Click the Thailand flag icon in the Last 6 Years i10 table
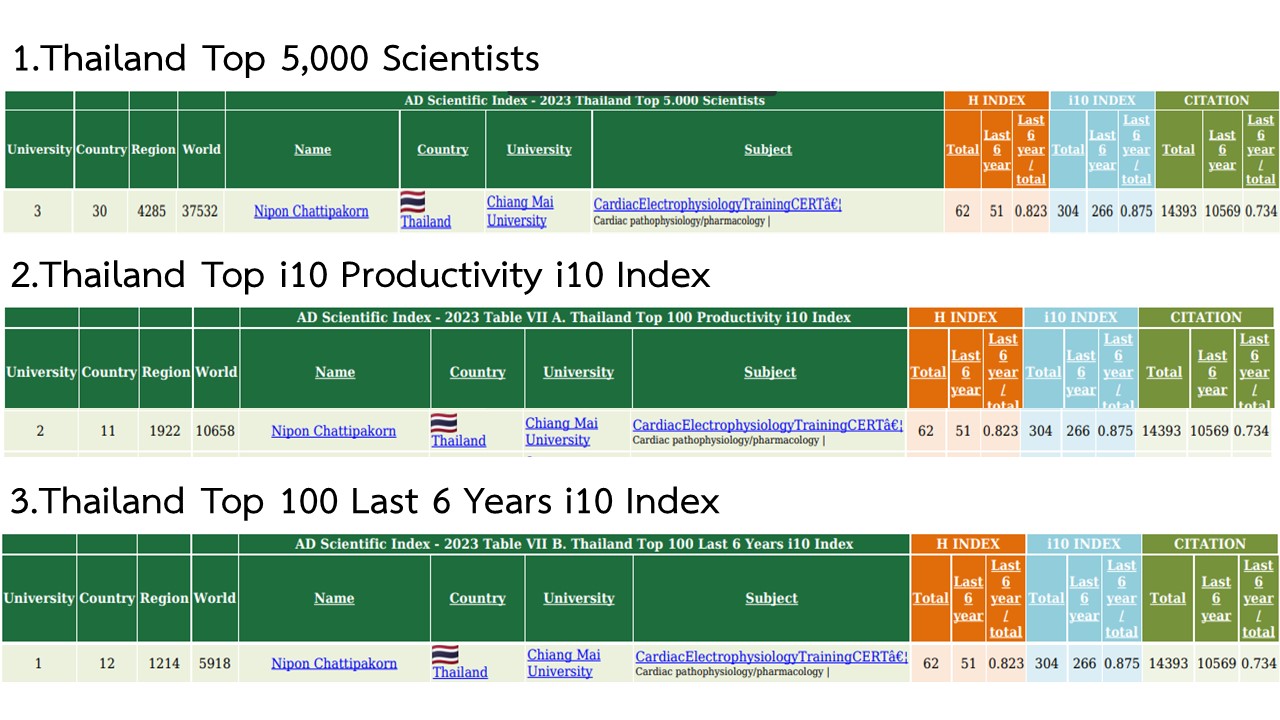This screenshot has height=720, width=1280. pos(445,654)
